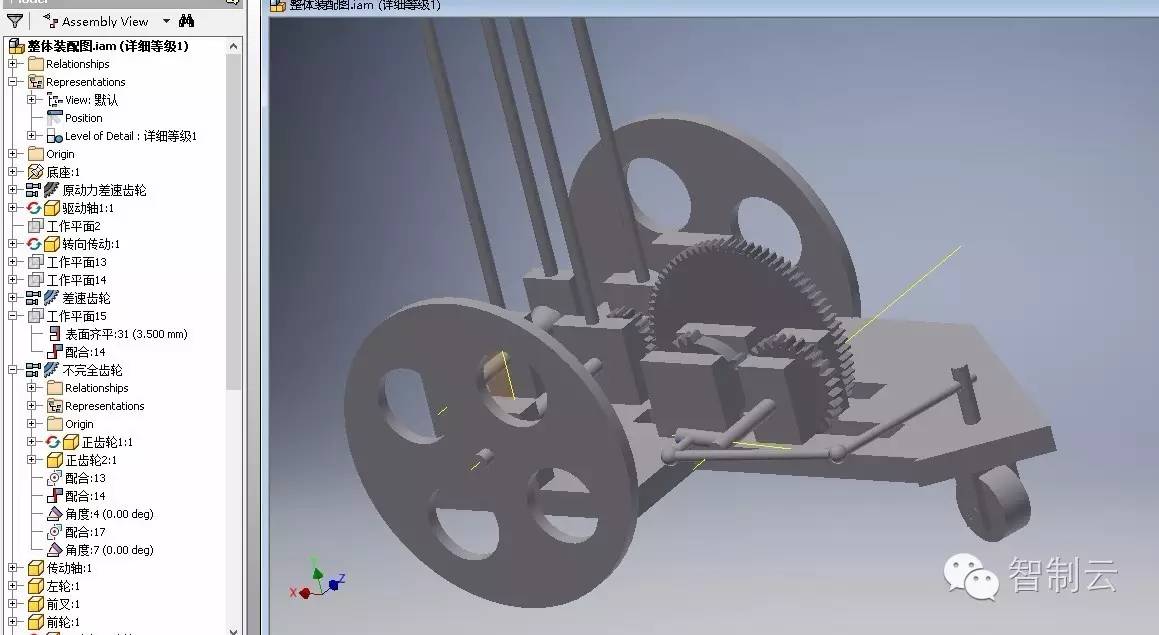Expand Origin under 不完全齿轮
1159x635 pixels.
click(x=32, y=424)
